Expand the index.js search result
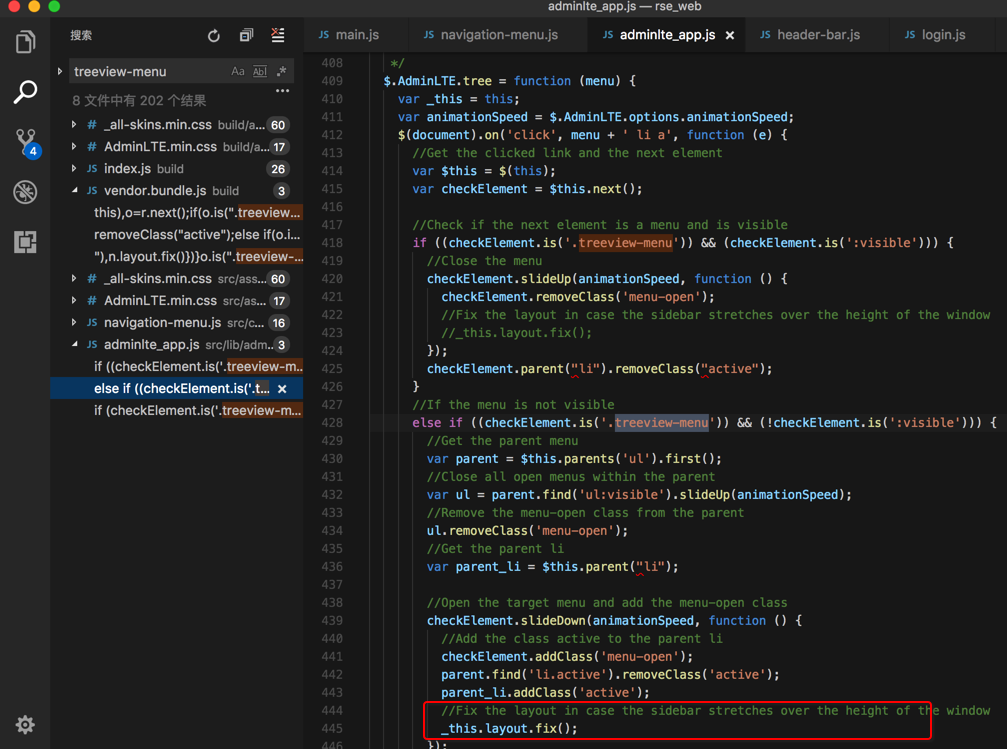The width and height of the screenshot is (1007, 749). tap(74, 169)
